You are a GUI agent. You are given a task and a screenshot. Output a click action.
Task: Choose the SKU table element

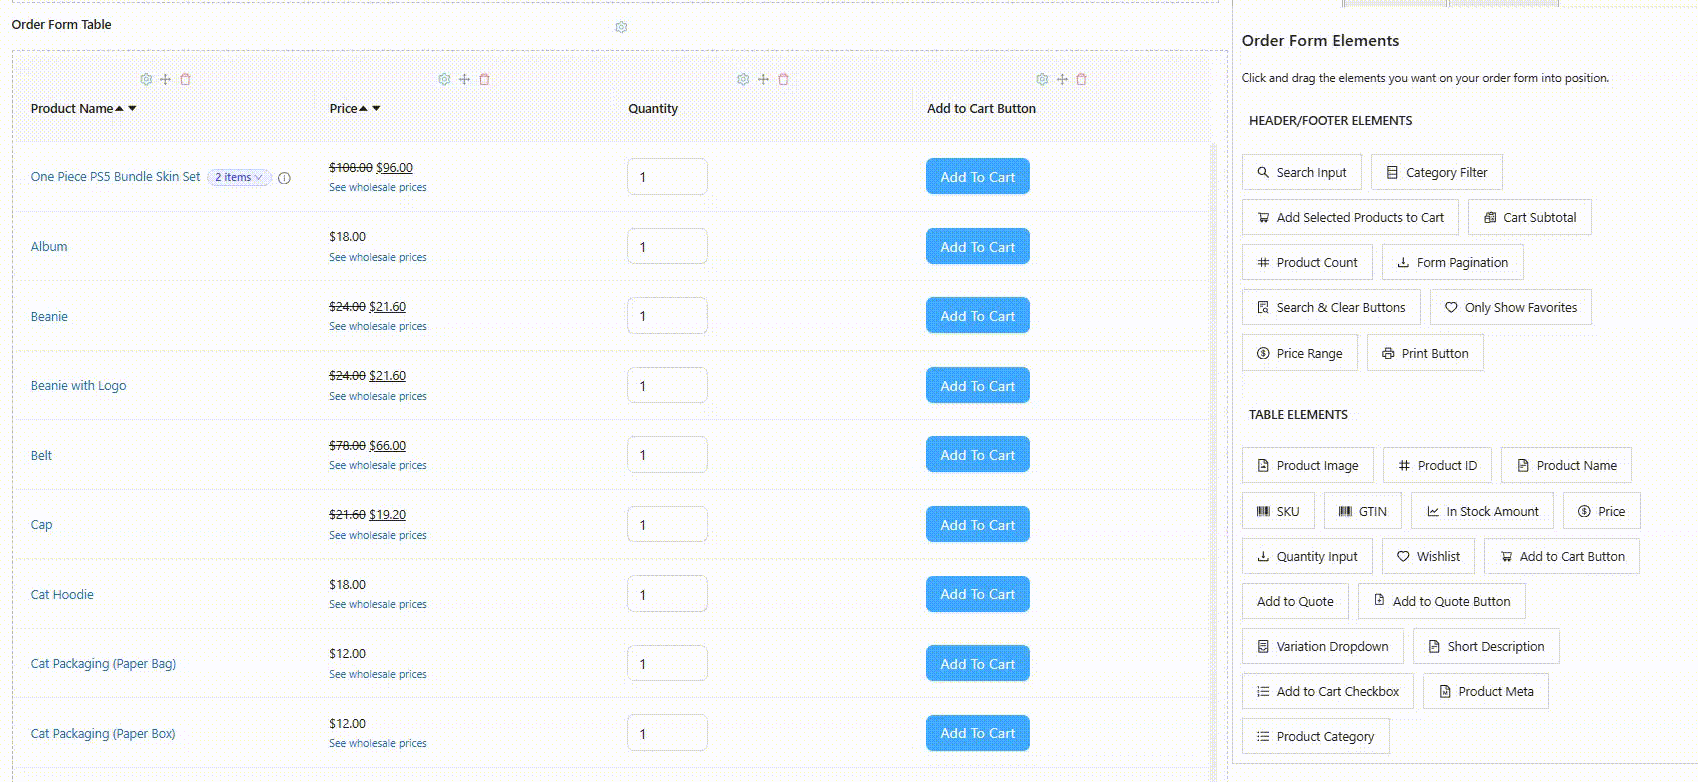coord(1278,511)
